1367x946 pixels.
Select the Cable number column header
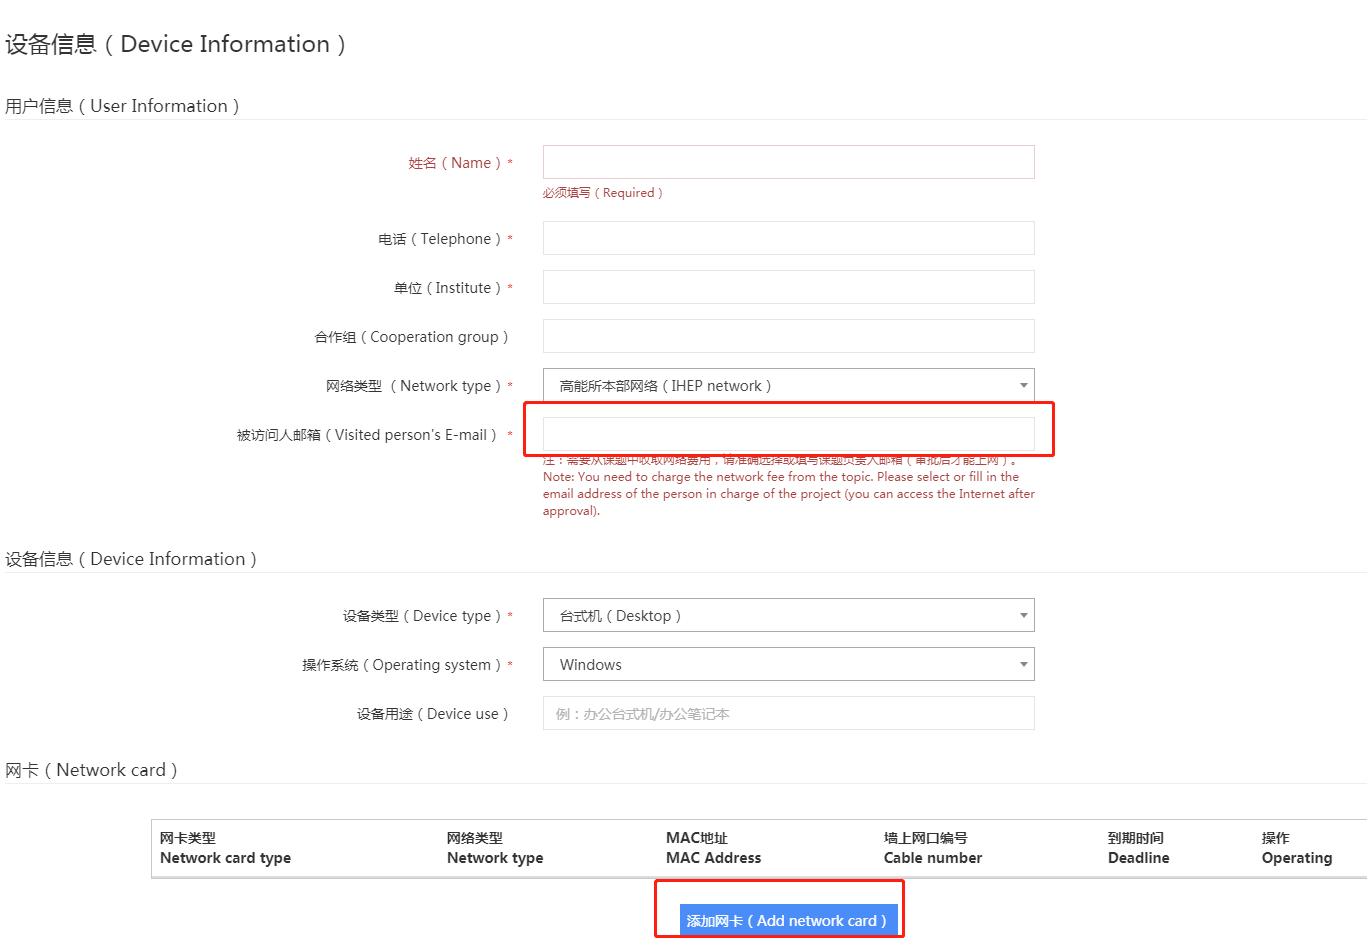(x=932, y=848)
